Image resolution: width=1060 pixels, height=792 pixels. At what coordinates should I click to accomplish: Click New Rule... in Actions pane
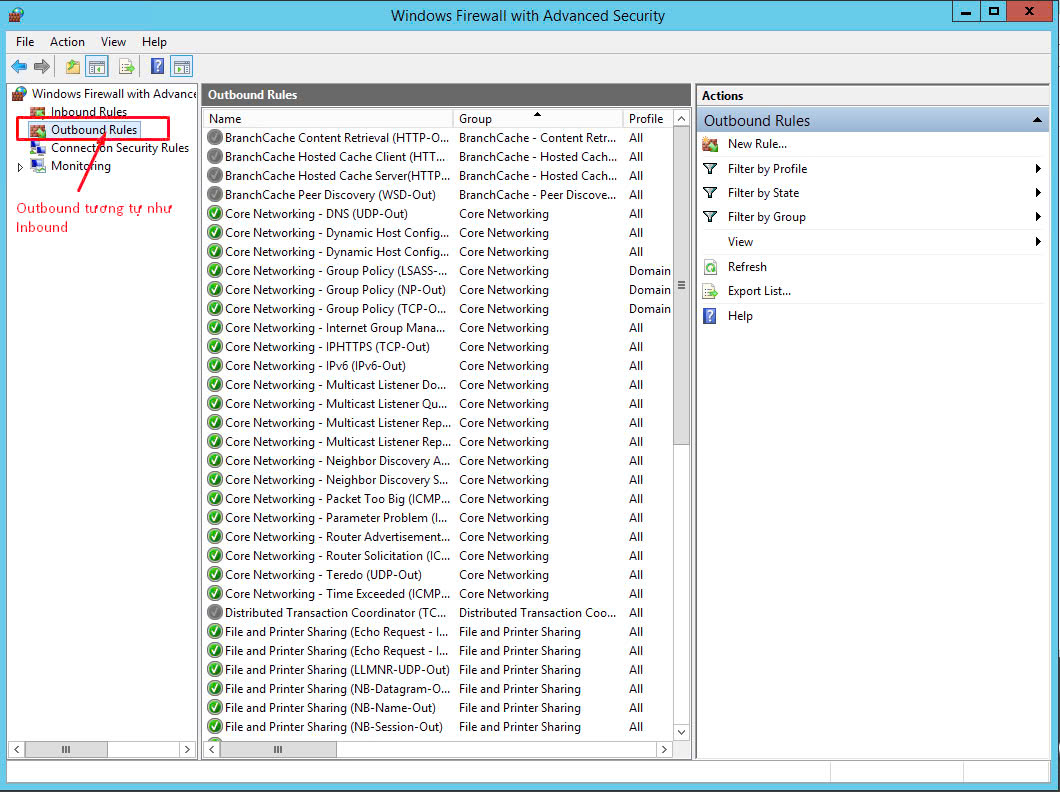coord(757,144)
